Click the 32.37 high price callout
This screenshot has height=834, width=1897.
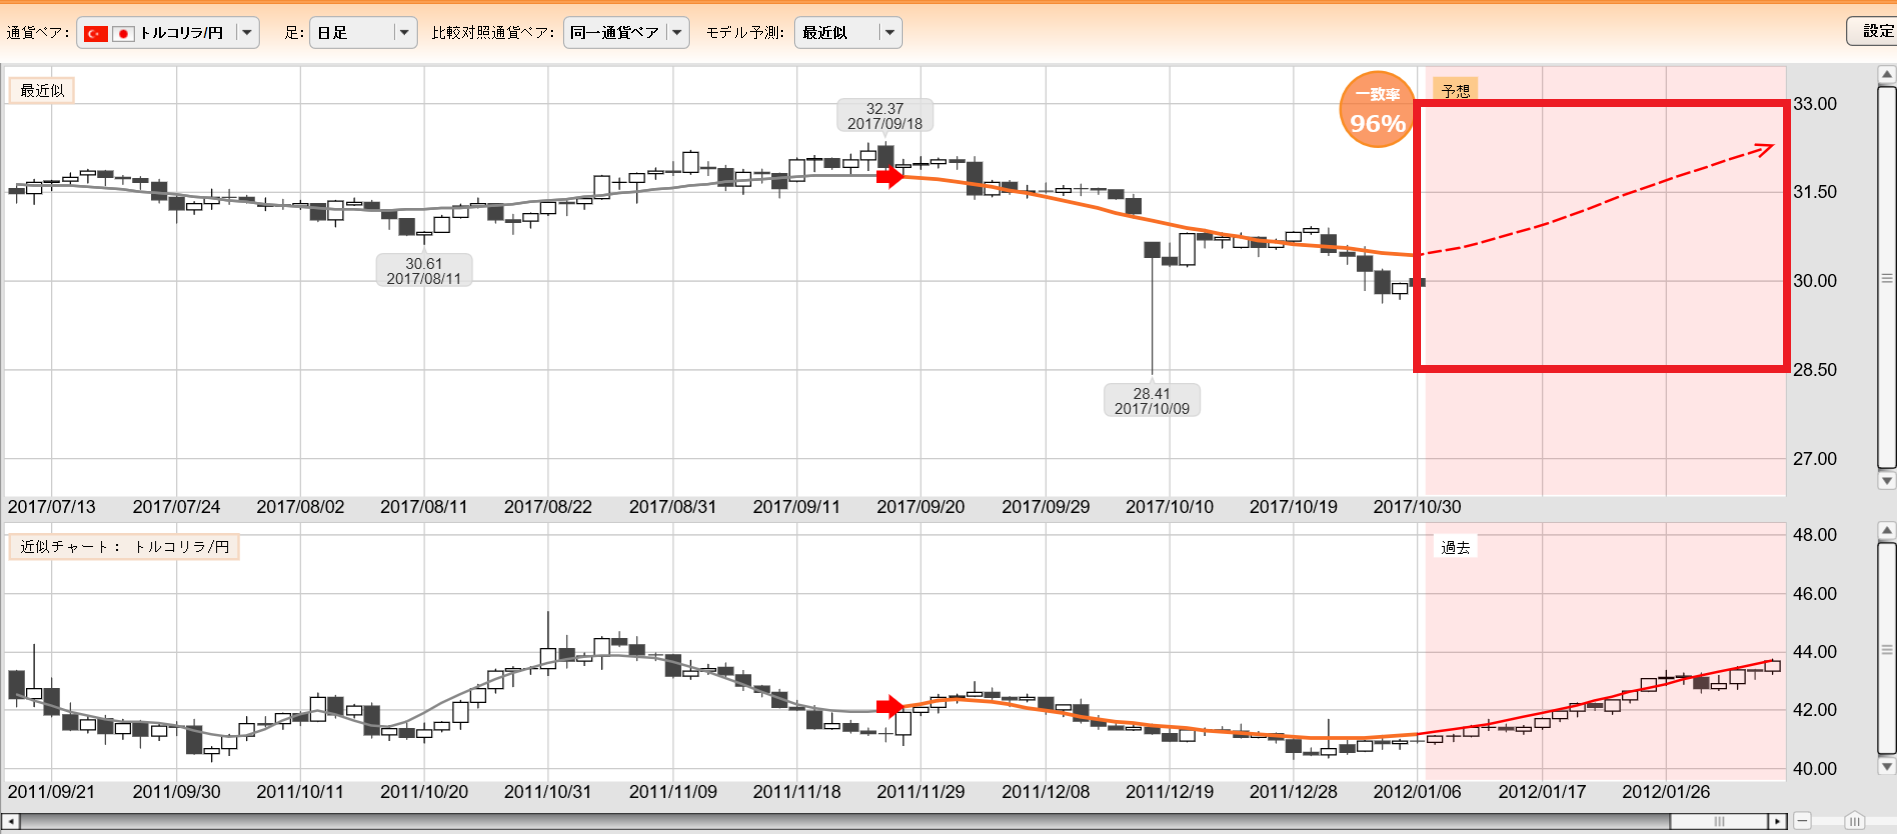[885, 116]
